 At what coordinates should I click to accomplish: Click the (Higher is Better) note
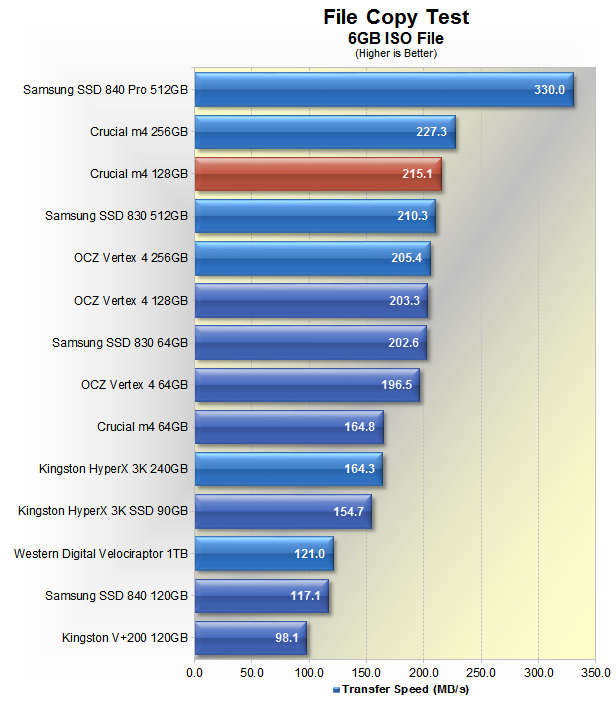click(x=396, y=53)
